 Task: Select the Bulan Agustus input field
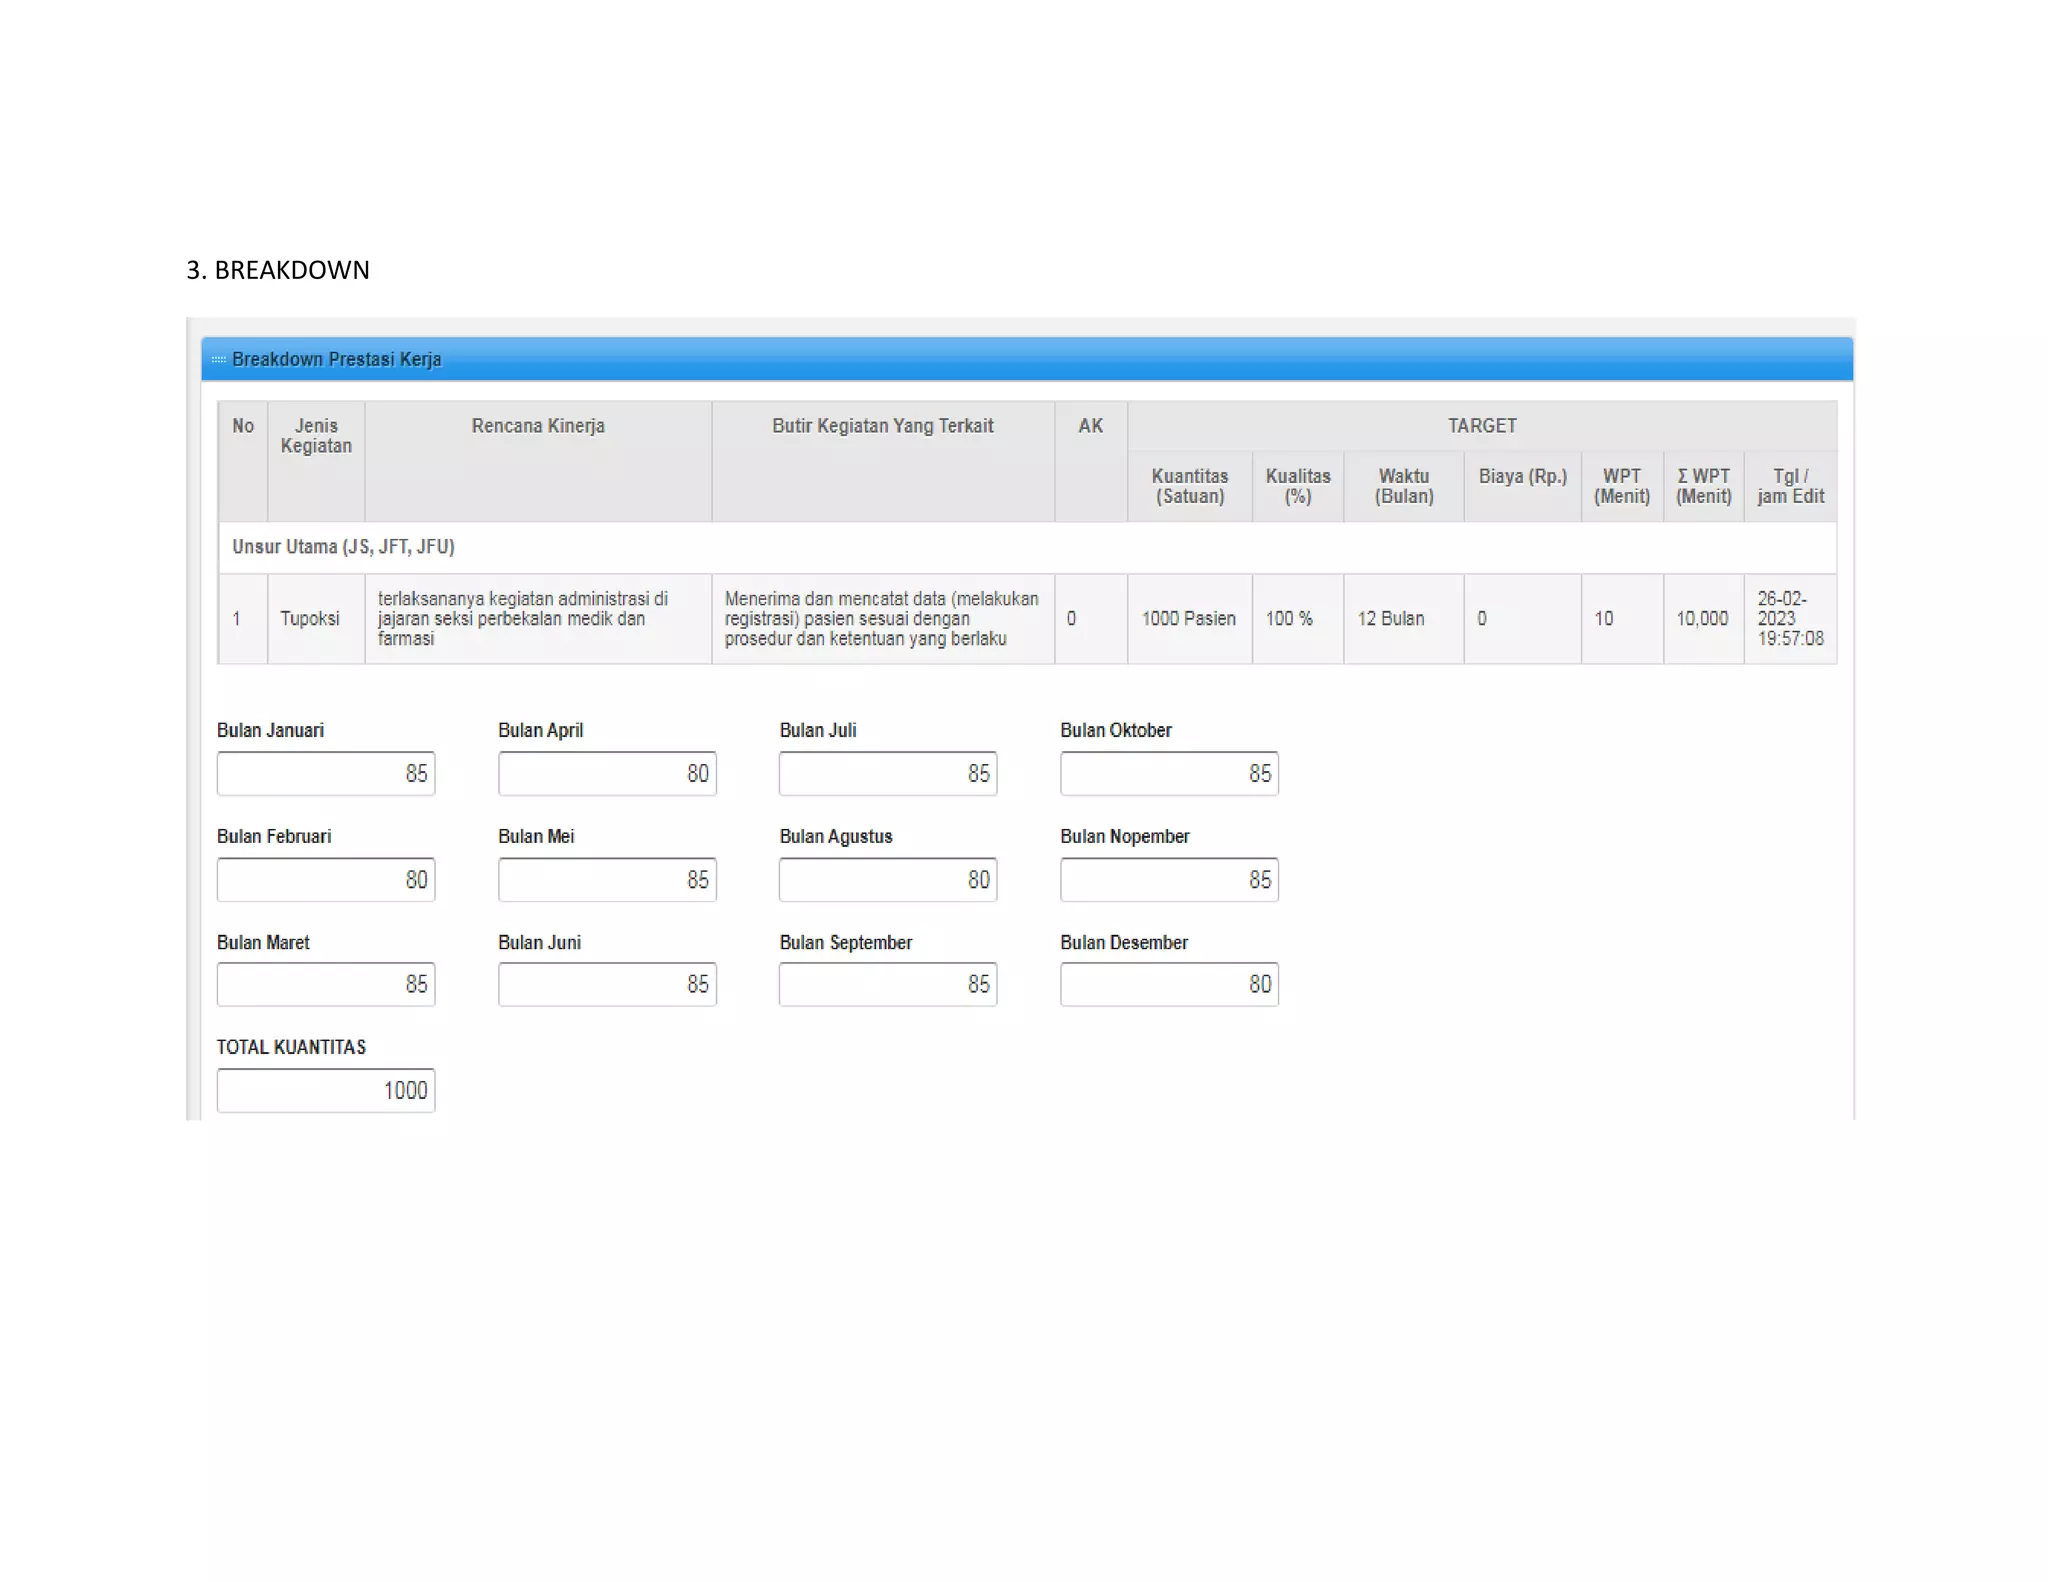[x=888, y=879]
